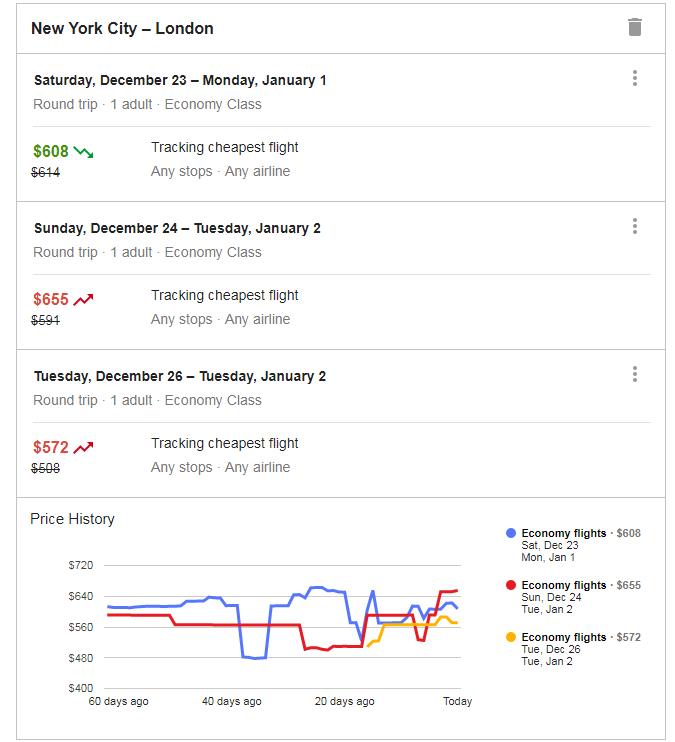Select the yellow legend dot for Tue, Dec 26 flights
Viewport: 675px width, 742px height.
pos(510,637)
